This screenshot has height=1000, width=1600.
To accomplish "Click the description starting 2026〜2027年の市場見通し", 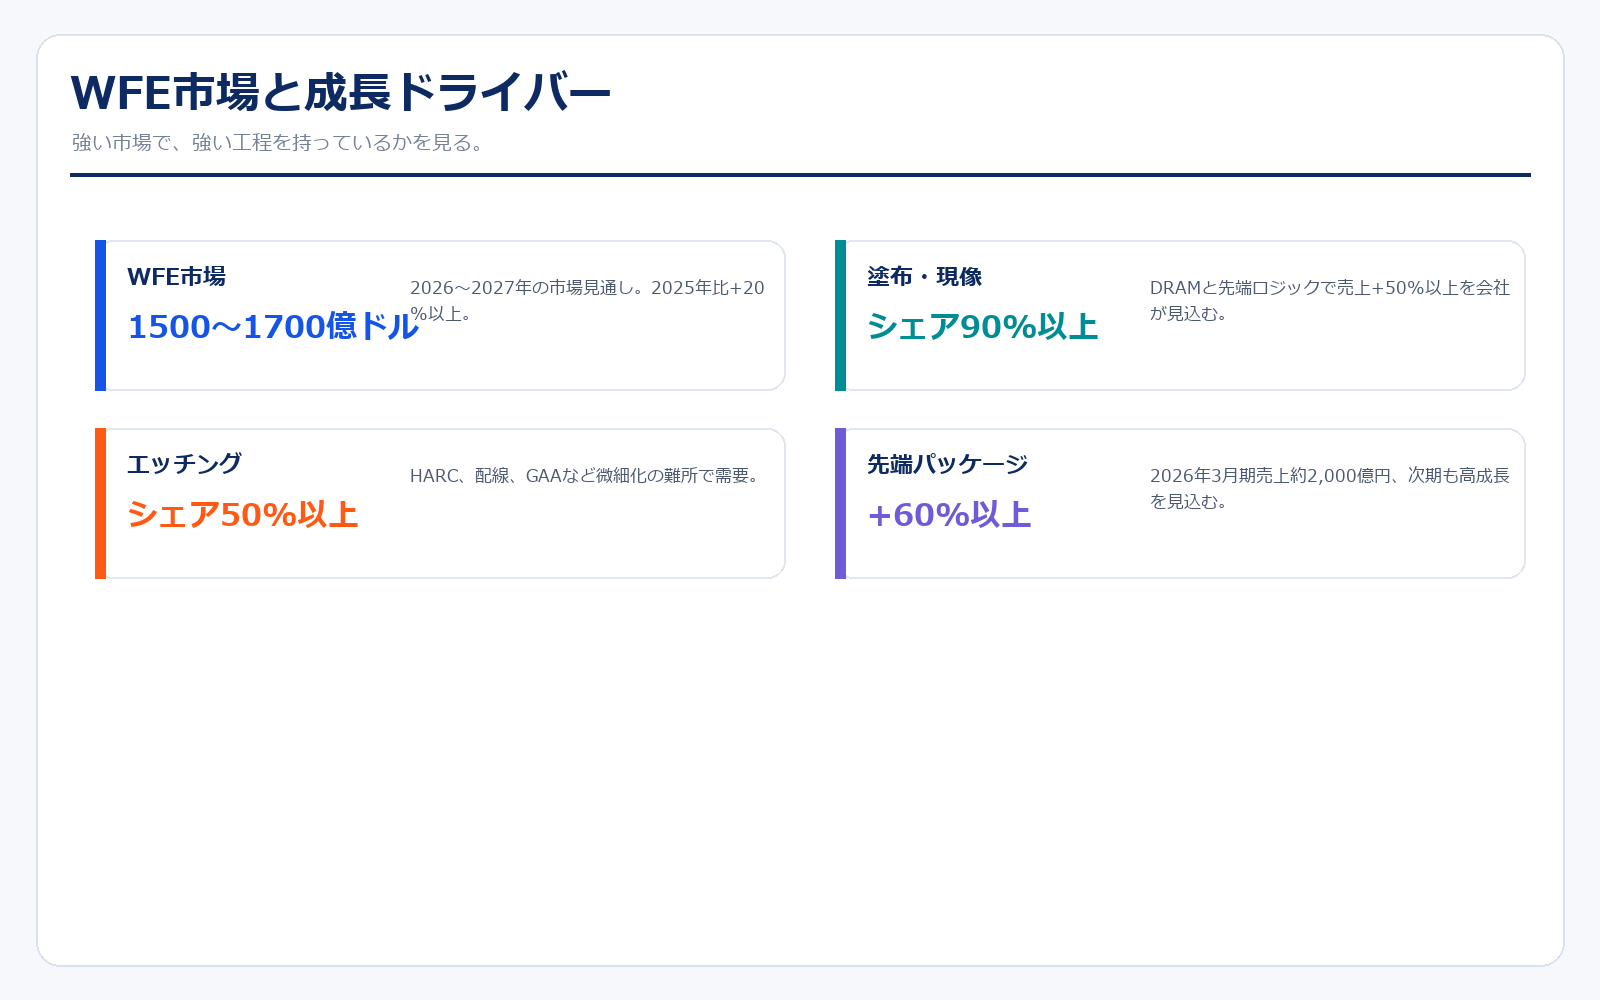I will tap(587, 300).
